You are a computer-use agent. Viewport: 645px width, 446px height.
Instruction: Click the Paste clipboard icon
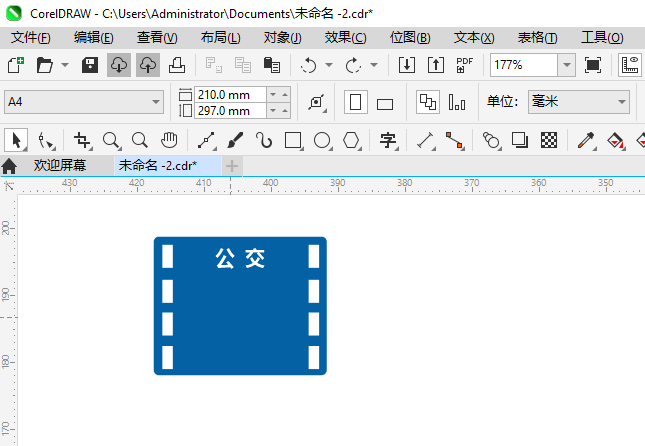[271, 65]
